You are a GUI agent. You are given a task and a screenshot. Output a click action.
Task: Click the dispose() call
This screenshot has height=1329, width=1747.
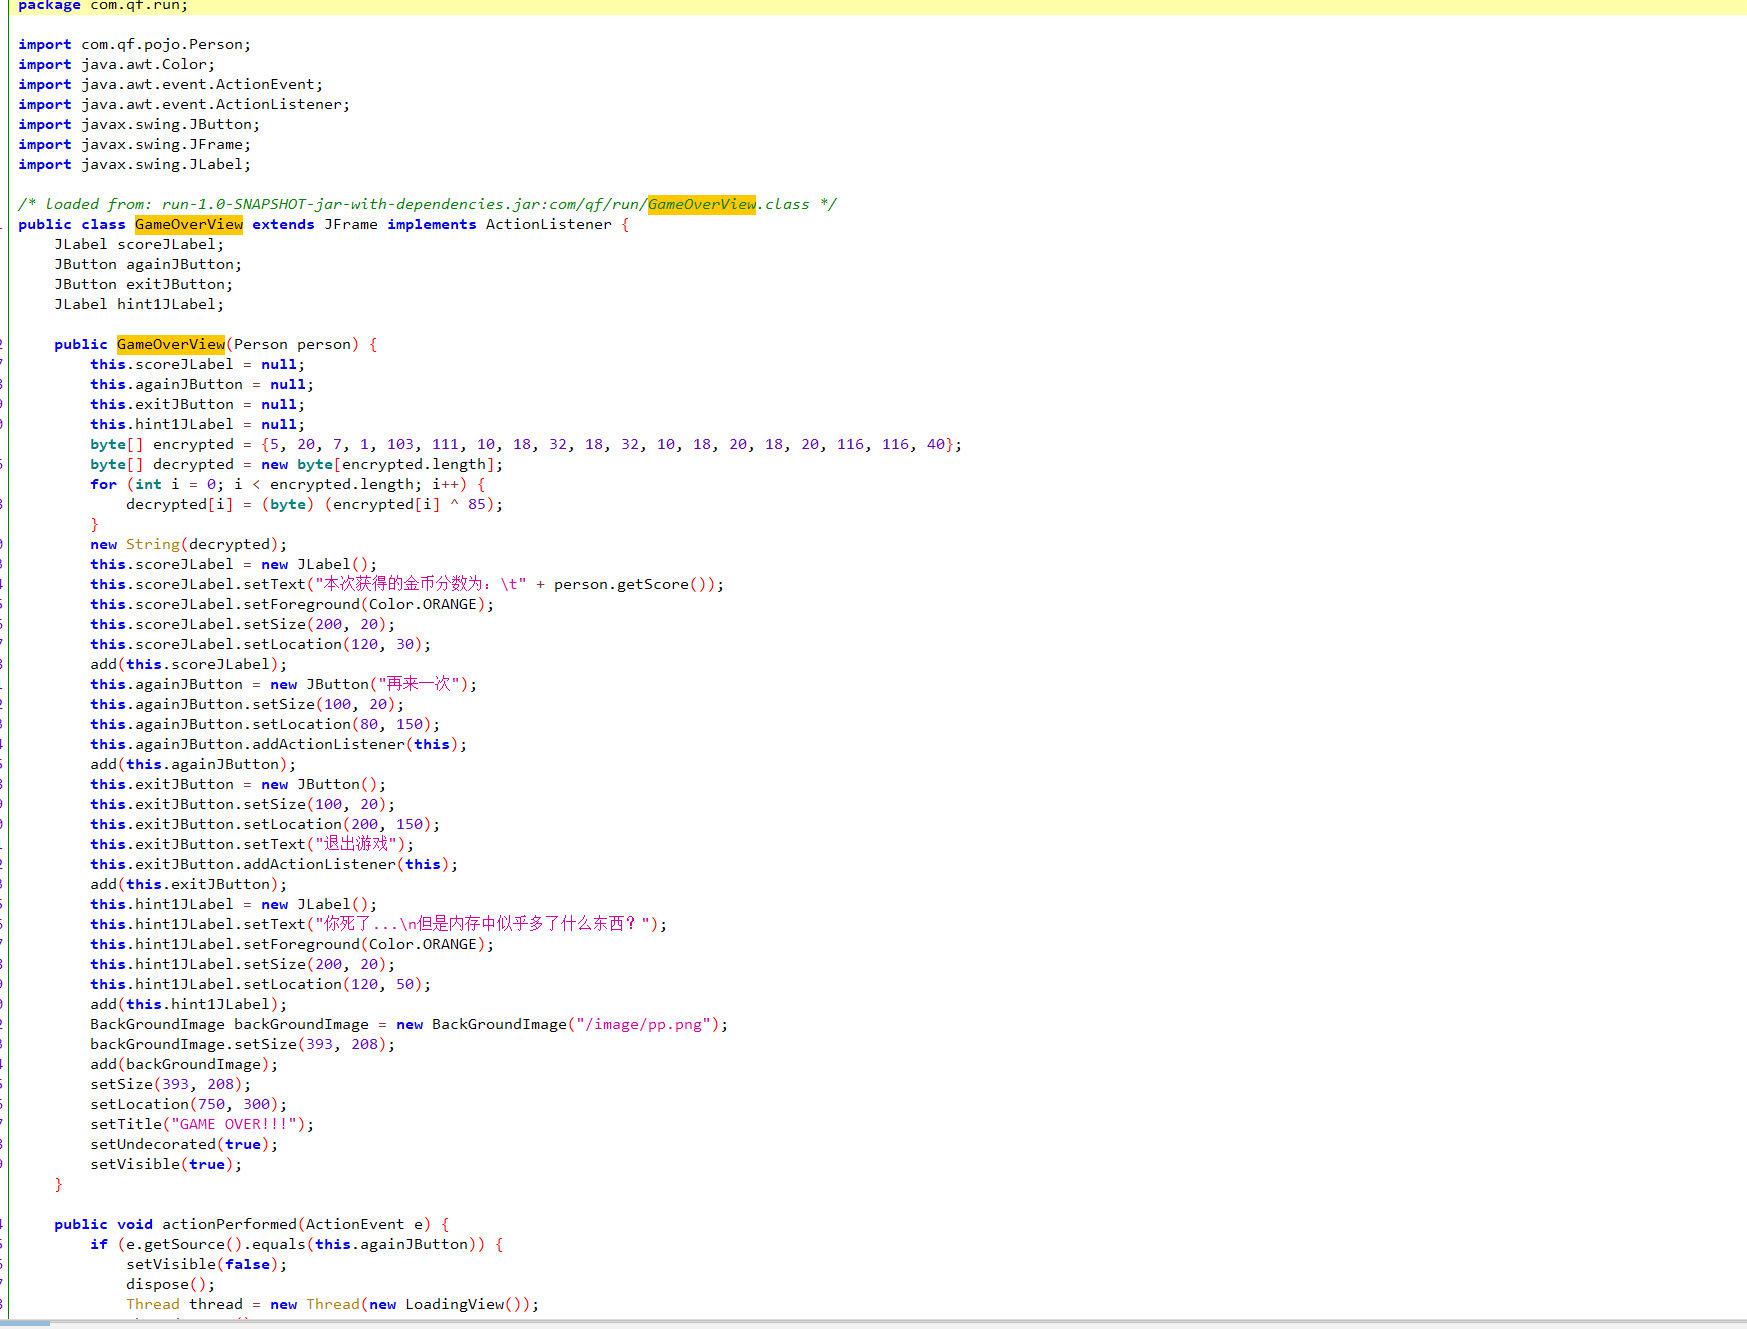pyautogui.click(x=171, y=1284)
